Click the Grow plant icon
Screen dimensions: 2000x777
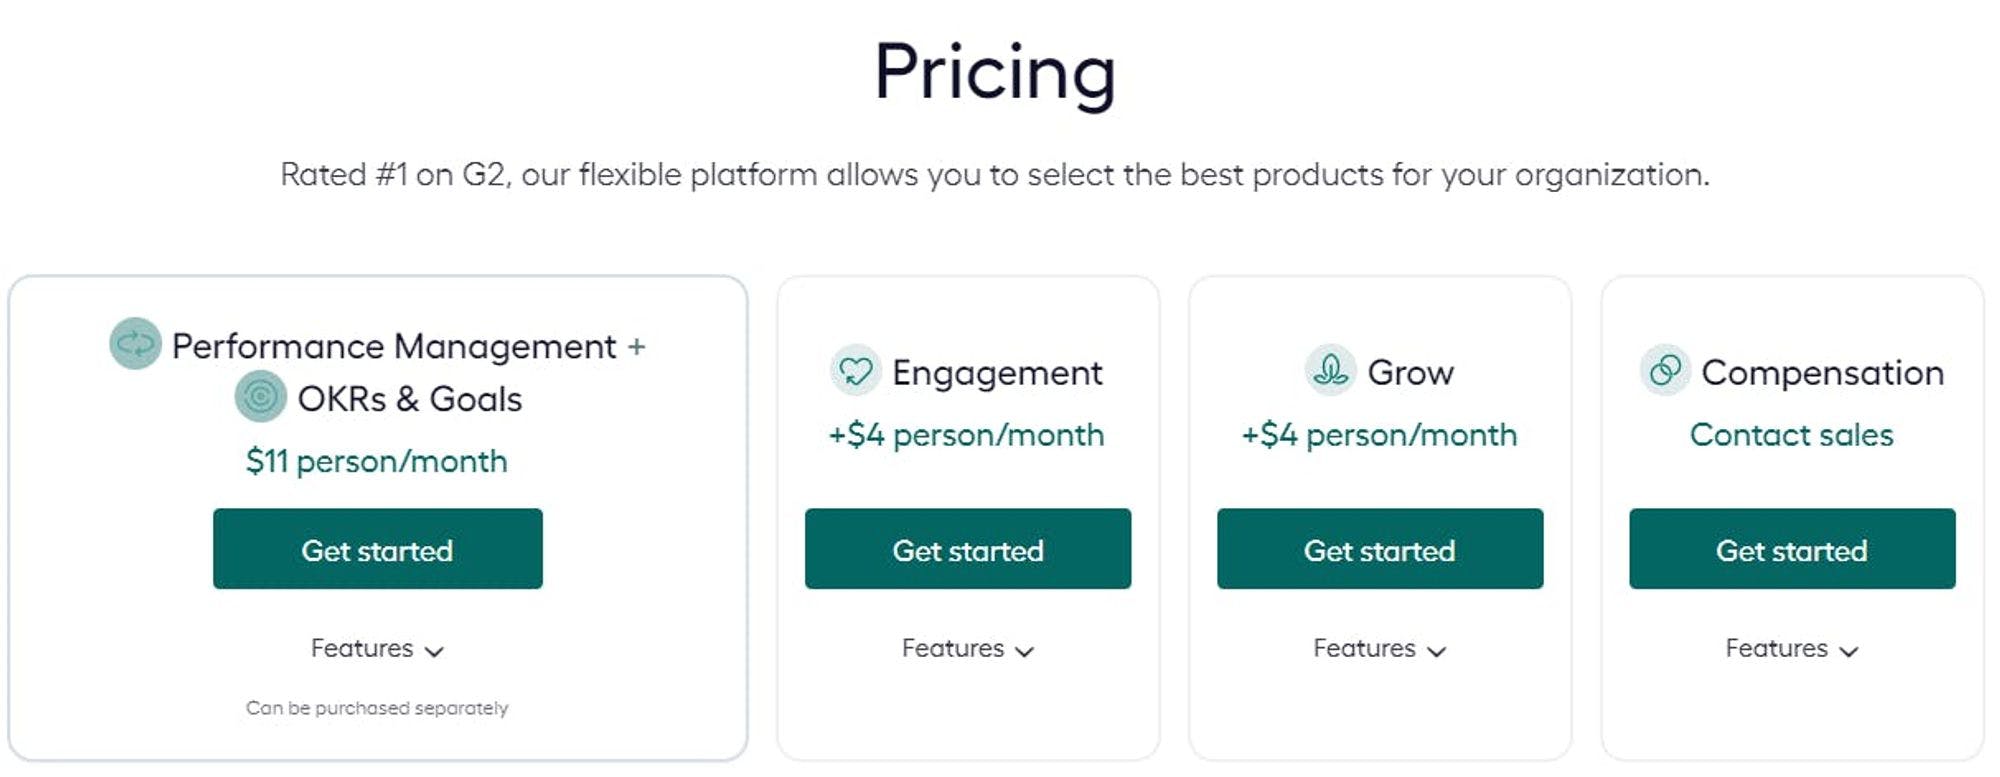pos(1330,371)
